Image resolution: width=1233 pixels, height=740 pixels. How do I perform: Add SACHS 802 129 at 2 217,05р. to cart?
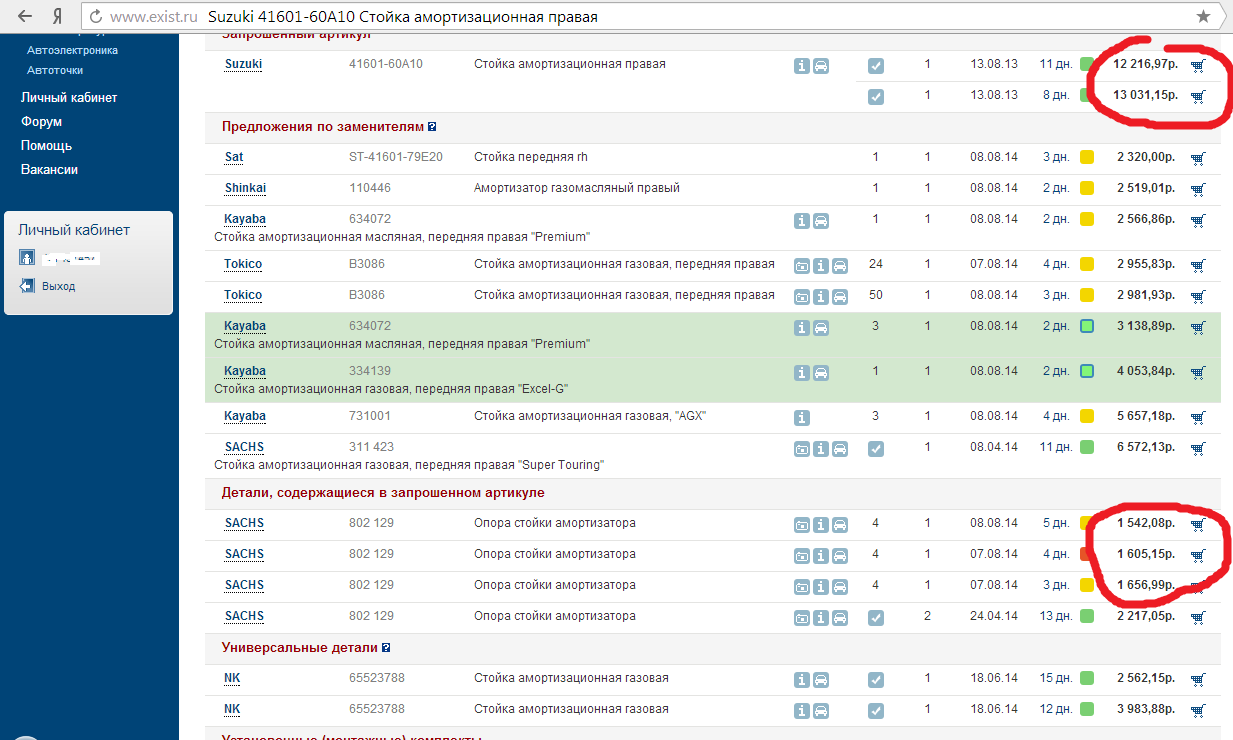(x=1198, y=617)
